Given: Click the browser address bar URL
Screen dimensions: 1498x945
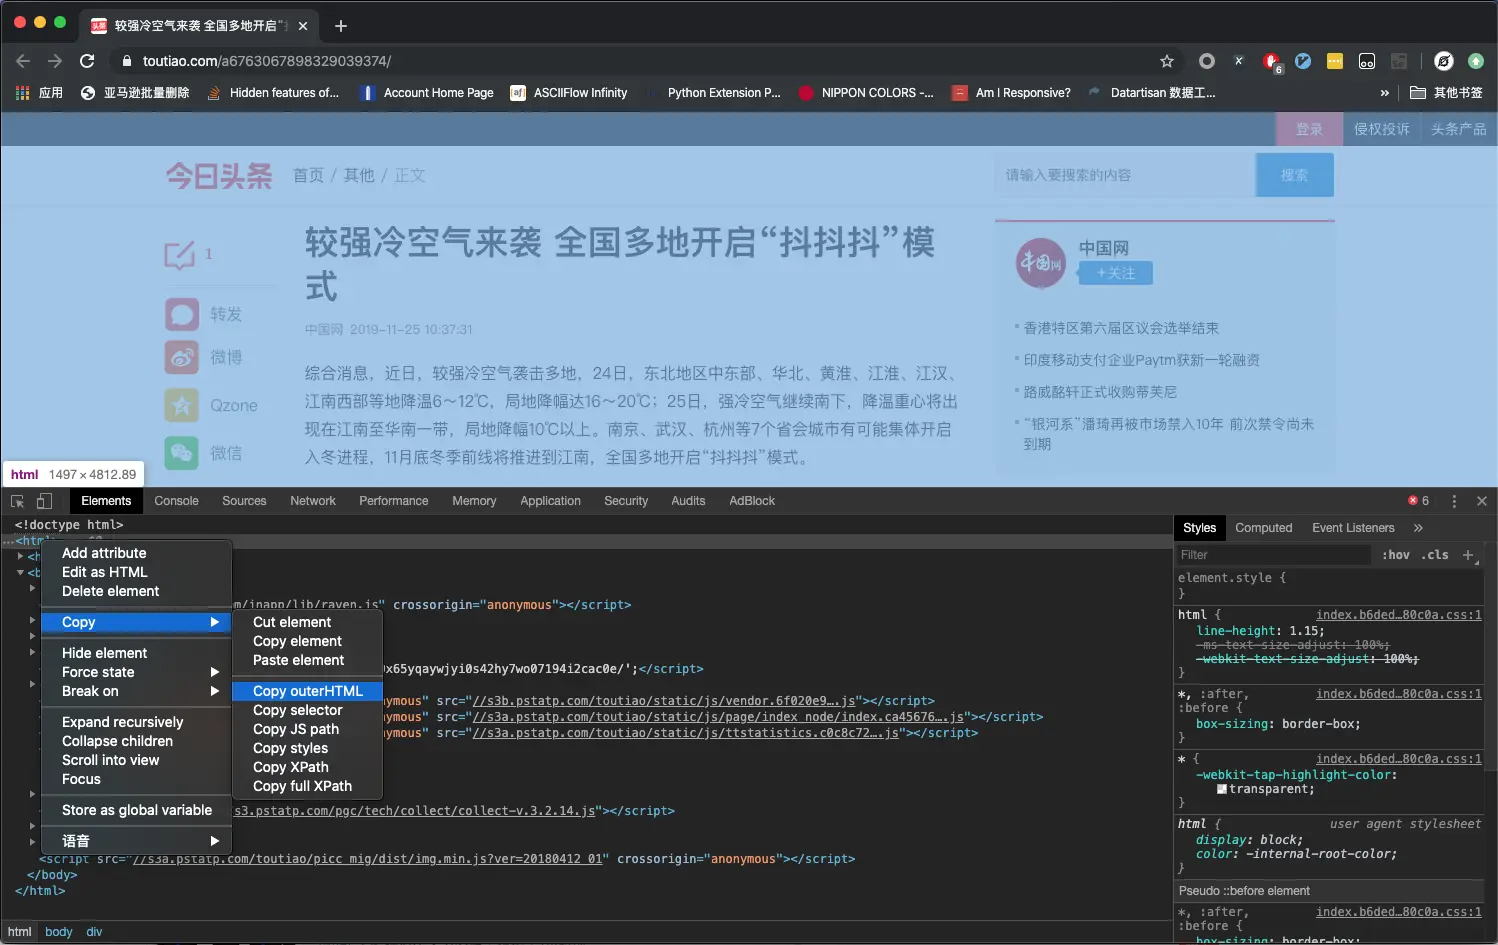Looking at the screenshot, I should 267,61.
